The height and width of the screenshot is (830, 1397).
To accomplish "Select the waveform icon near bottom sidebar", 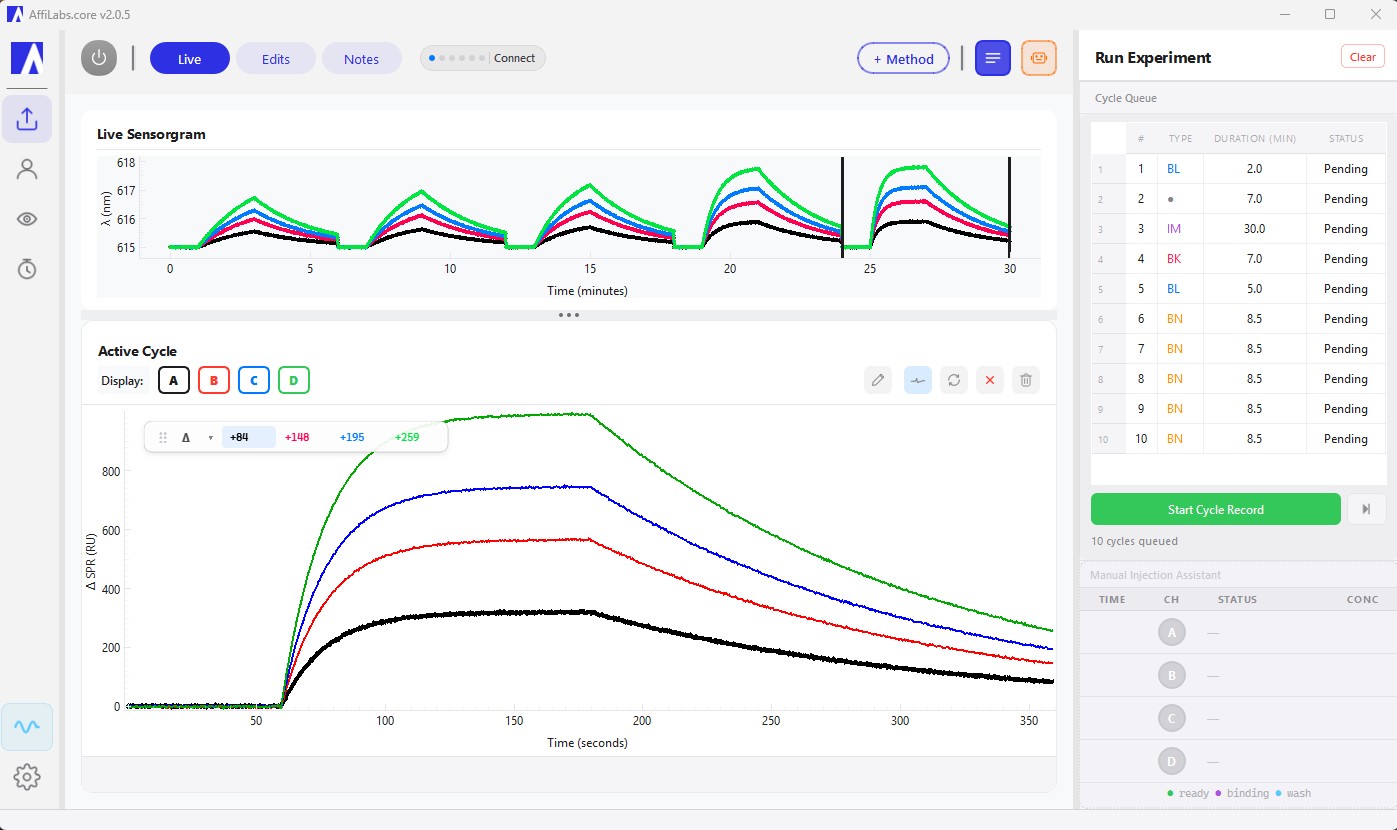I will 27,727.
